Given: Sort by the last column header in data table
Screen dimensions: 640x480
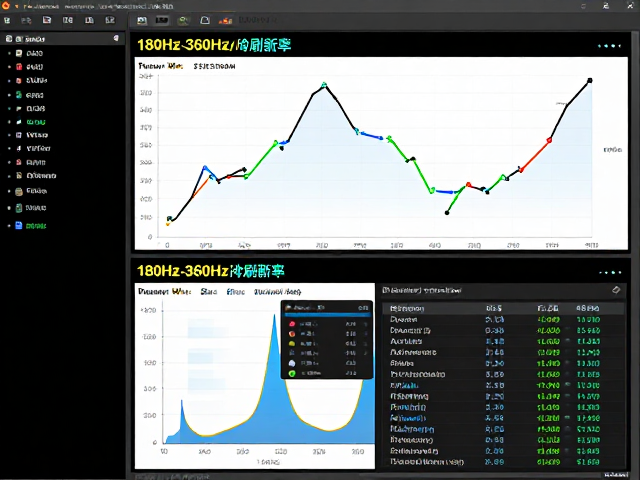Looking at the screenshot, I should coord(588,309).
